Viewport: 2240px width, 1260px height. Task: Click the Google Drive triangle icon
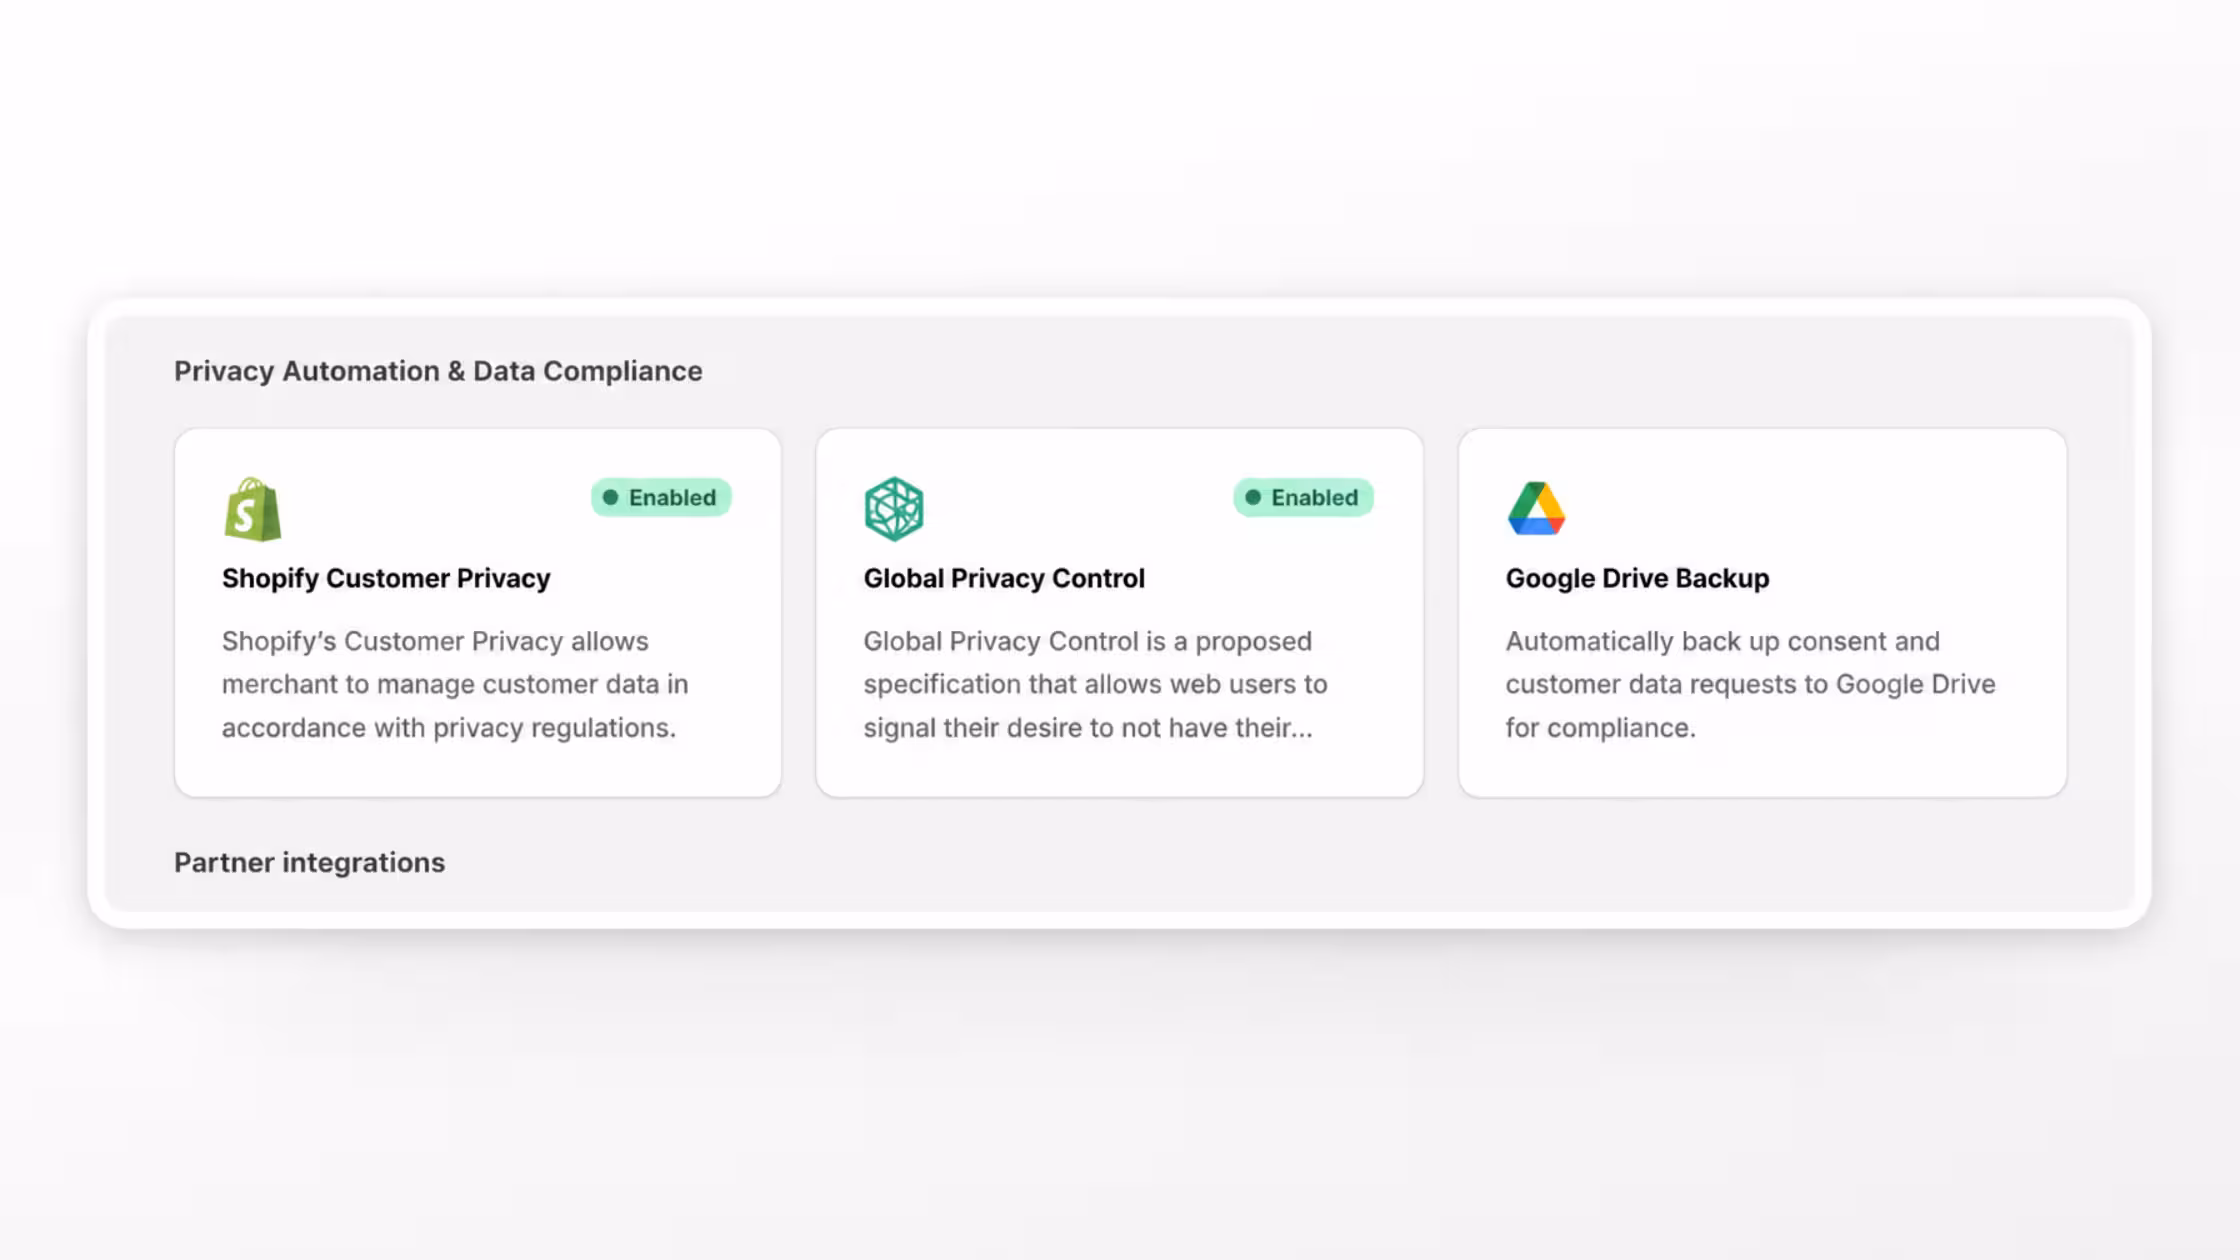pos(1536,508)
